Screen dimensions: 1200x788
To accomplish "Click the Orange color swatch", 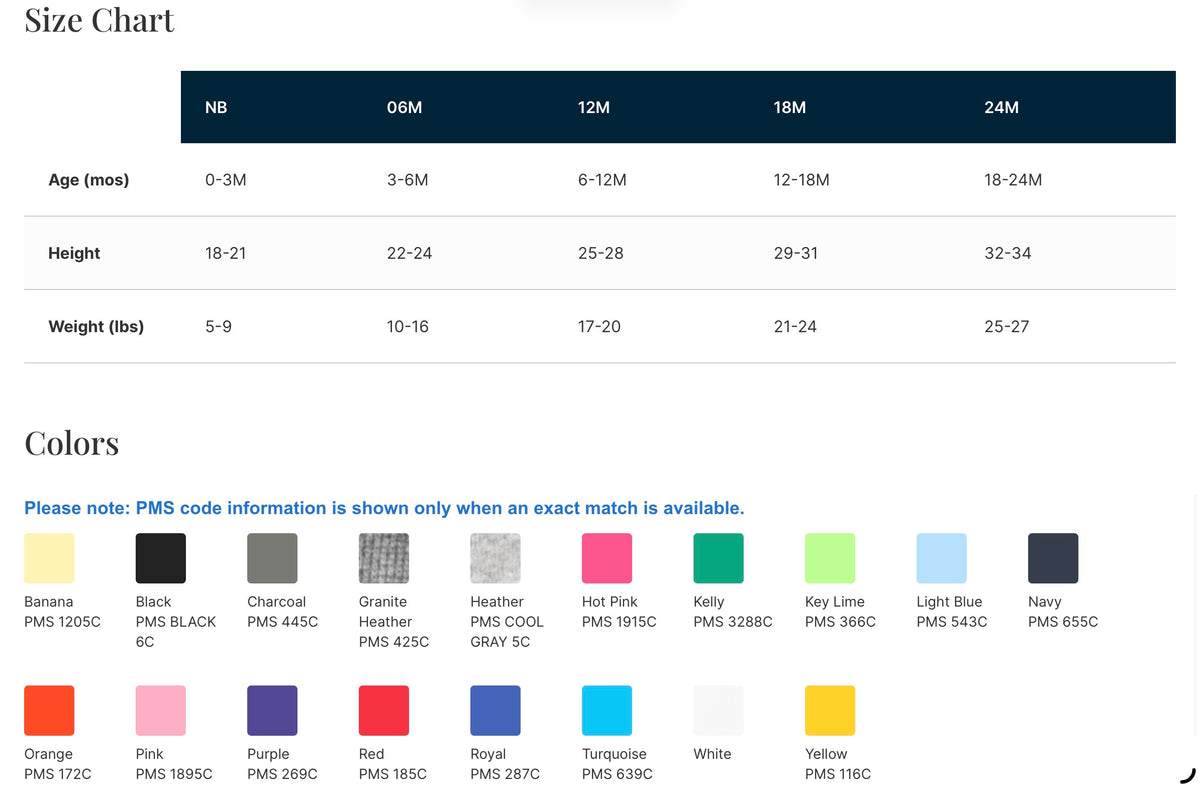I will (49, 710).
